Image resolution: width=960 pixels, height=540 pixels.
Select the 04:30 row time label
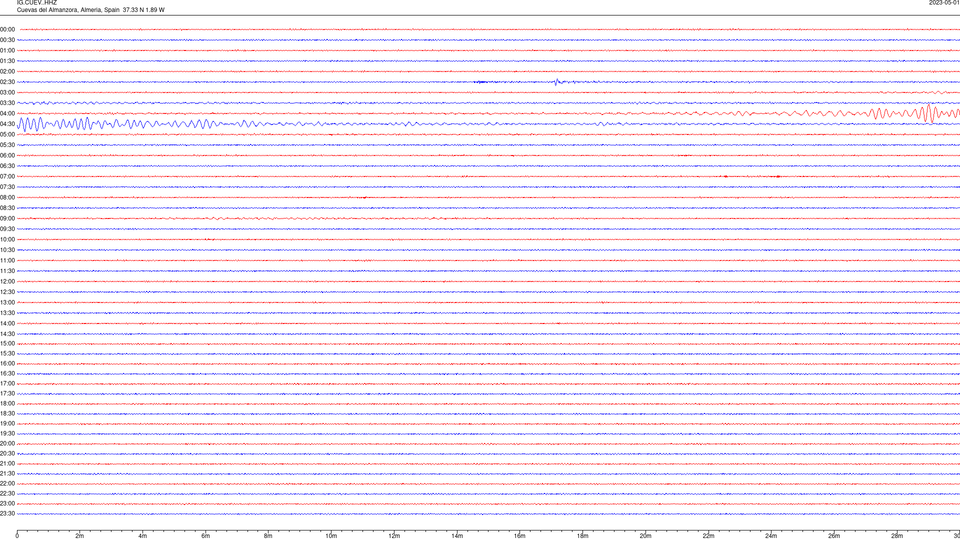point(7,124)
